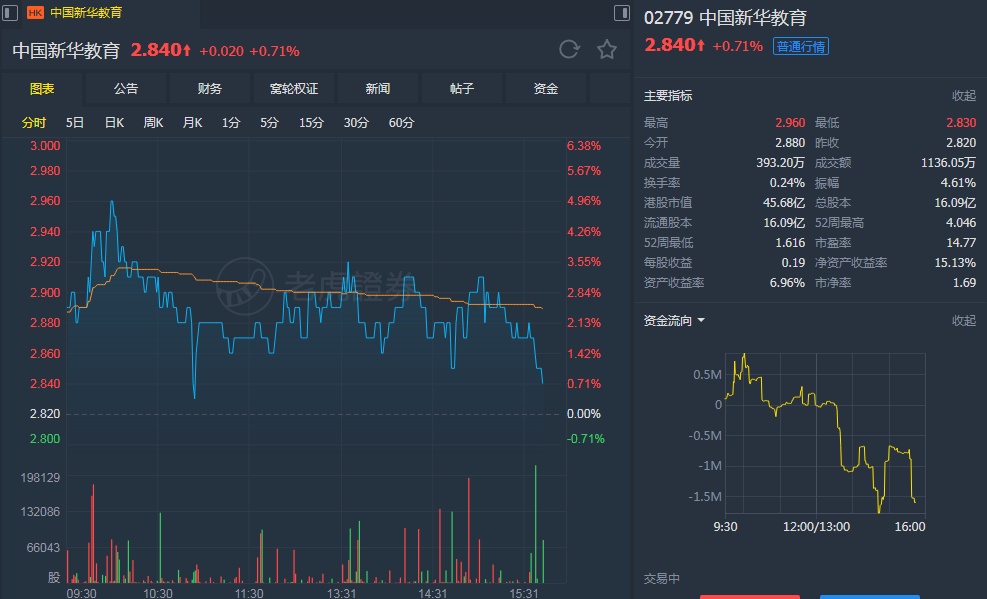This screenshot has height=599, width=987.
Task: Open the 新闻 tab
Action: [378, 89]
